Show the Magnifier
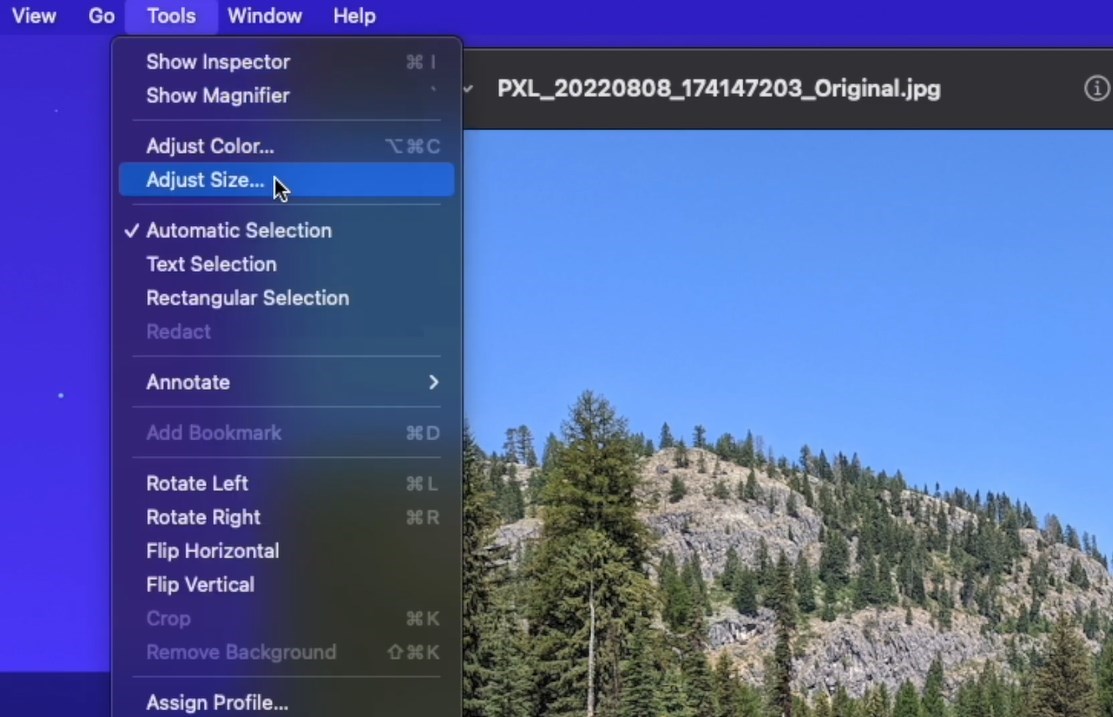The width and height of the screenshot is (1113, 717). (x=217, y=96)
